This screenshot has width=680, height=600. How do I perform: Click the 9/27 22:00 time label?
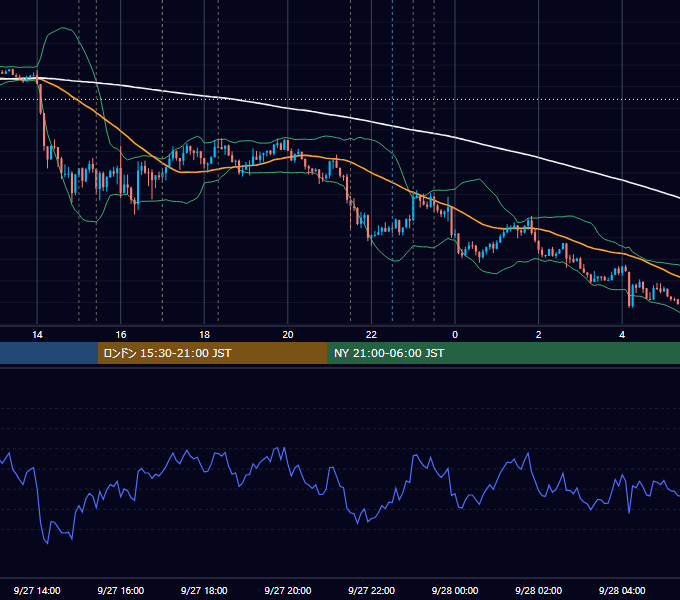pyautogui.click(x=371, y=590)
